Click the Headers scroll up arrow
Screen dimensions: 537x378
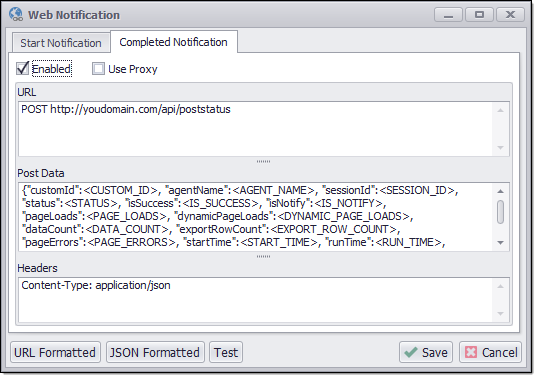point(500,286)
